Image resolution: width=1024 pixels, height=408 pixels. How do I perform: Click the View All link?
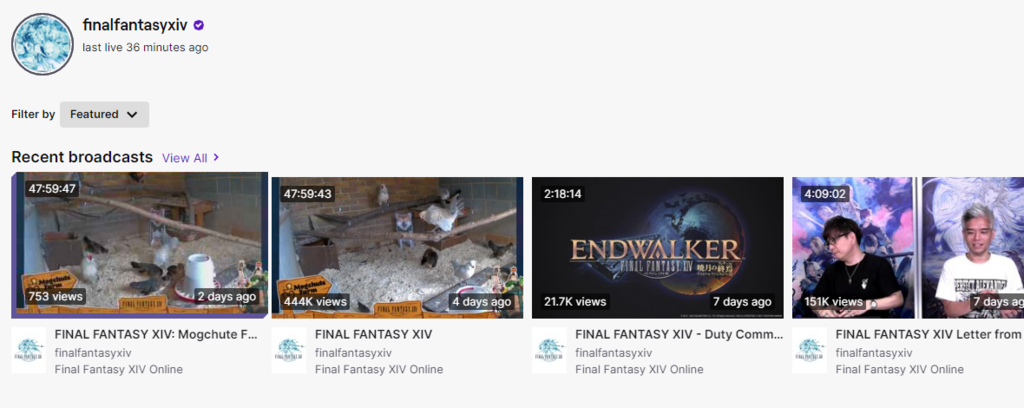point(185,158)
